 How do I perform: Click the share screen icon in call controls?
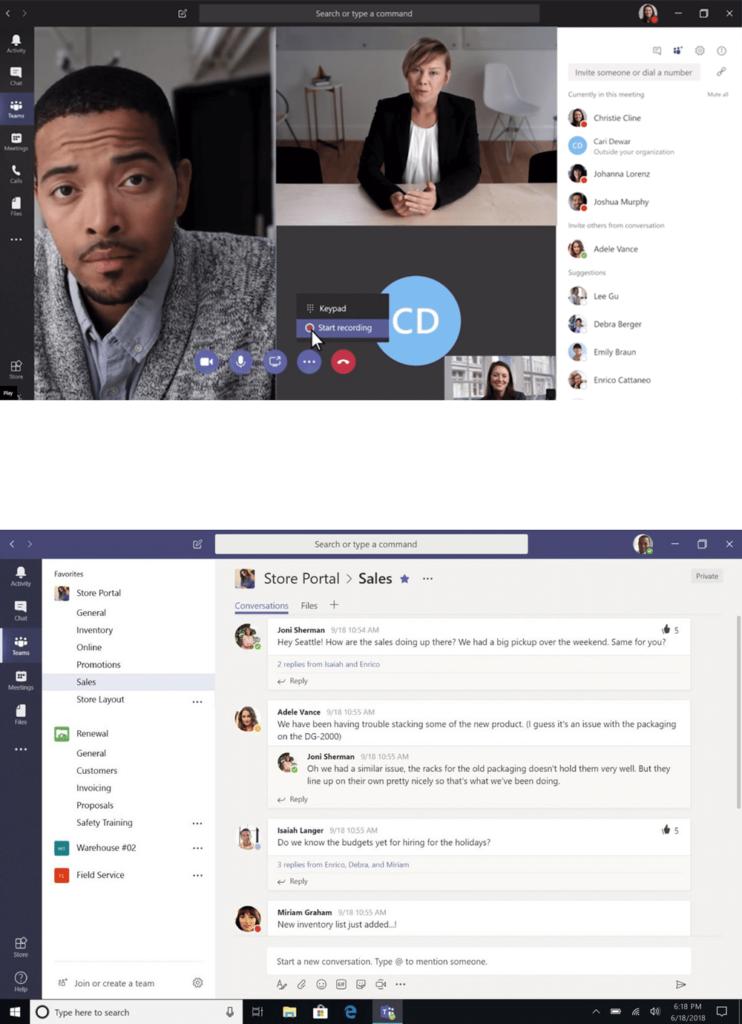(276, 362)
